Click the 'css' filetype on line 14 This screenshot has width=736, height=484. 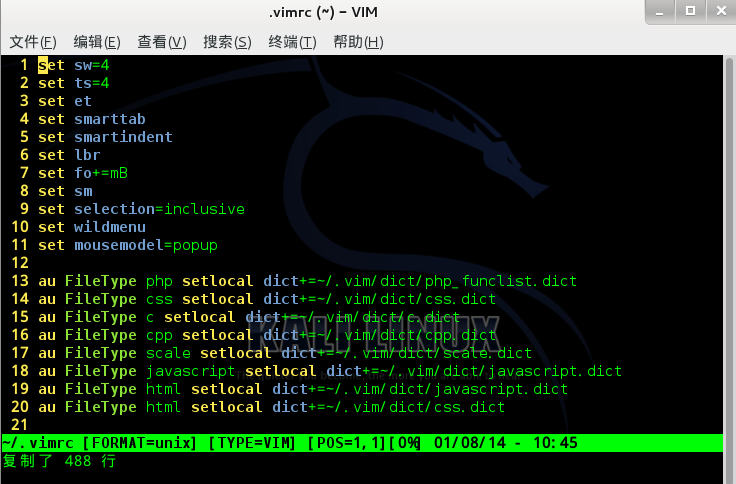pos(159,299)
